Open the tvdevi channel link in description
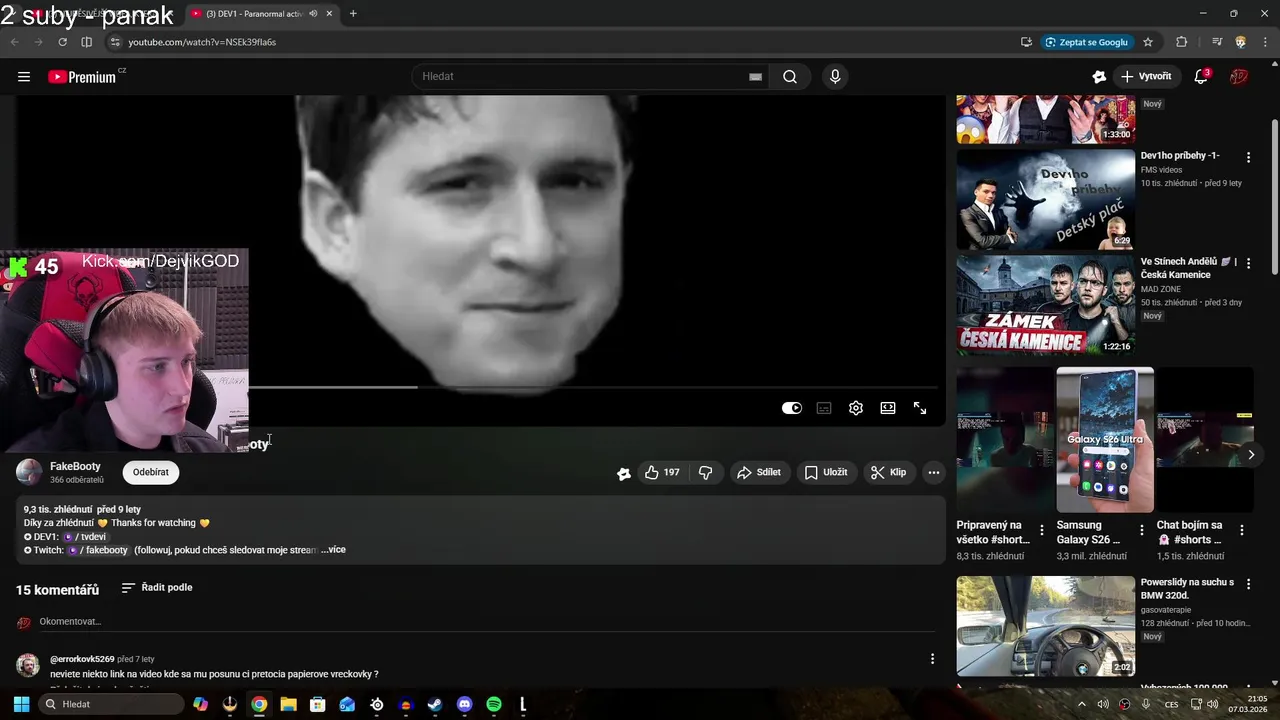Image resolution: width=1280 pixels, height=720 pixels. pos(86,537)
